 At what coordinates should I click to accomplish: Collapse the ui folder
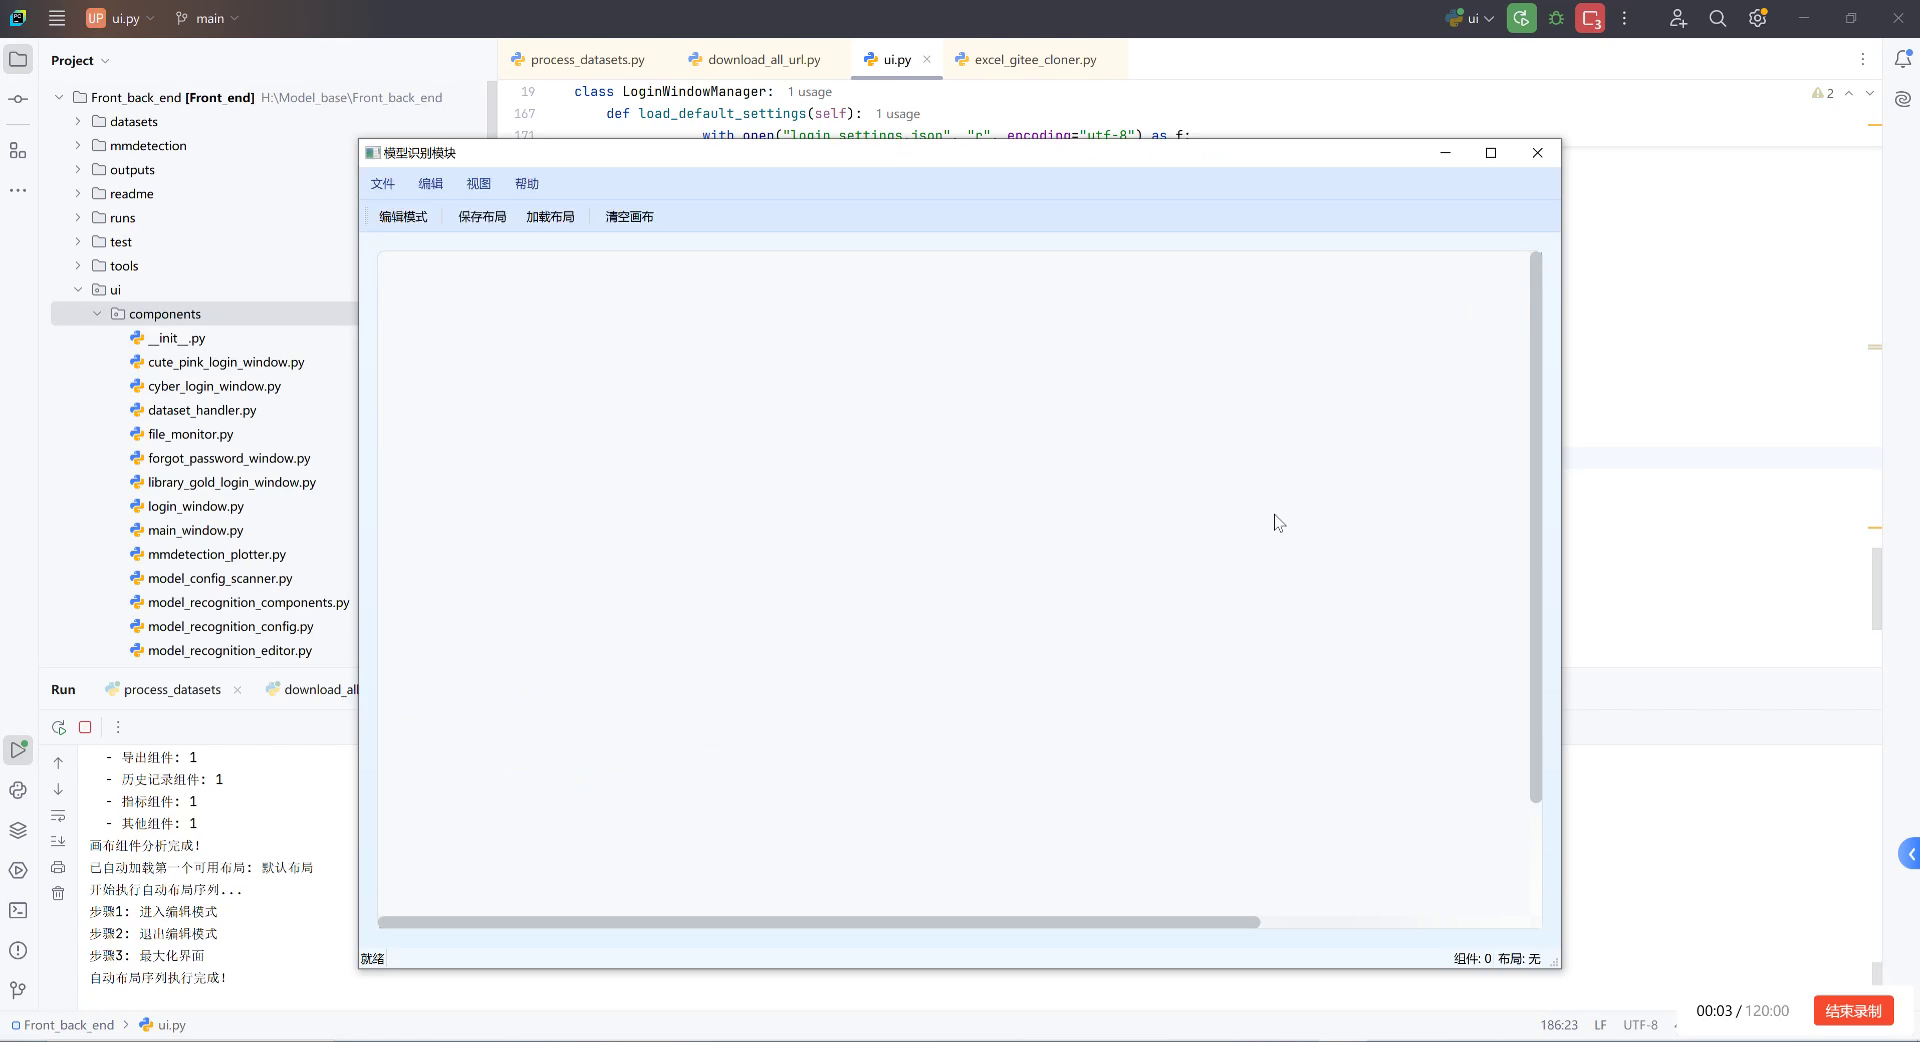pos(78,289)
